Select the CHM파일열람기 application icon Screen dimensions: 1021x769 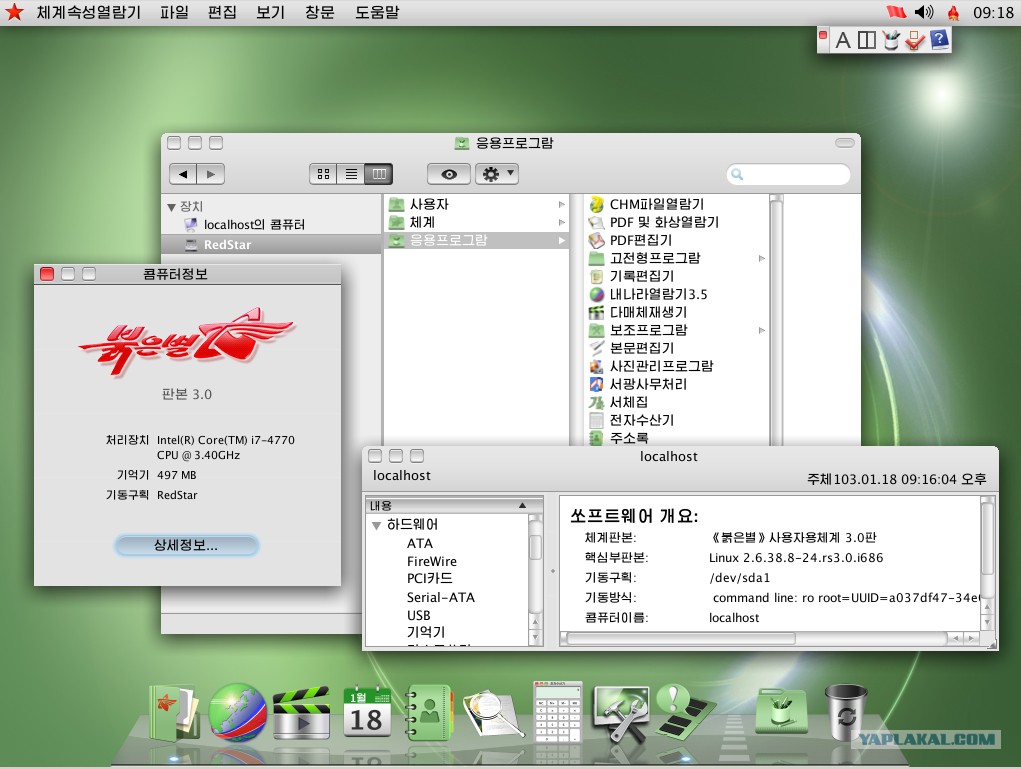tap(596, 204)
